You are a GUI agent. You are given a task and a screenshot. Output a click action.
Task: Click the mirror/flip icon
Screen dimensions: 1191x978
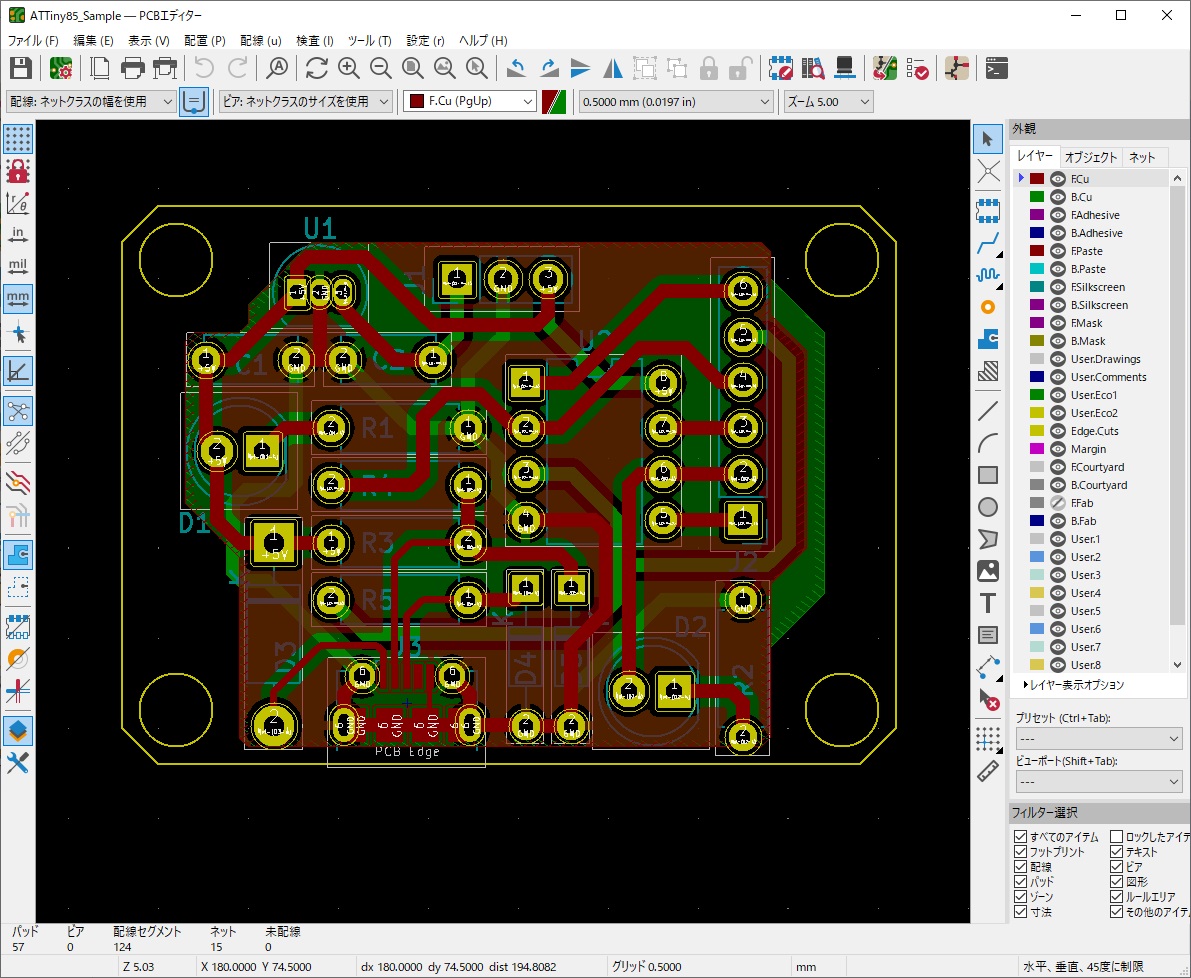(x=612, y=68)
